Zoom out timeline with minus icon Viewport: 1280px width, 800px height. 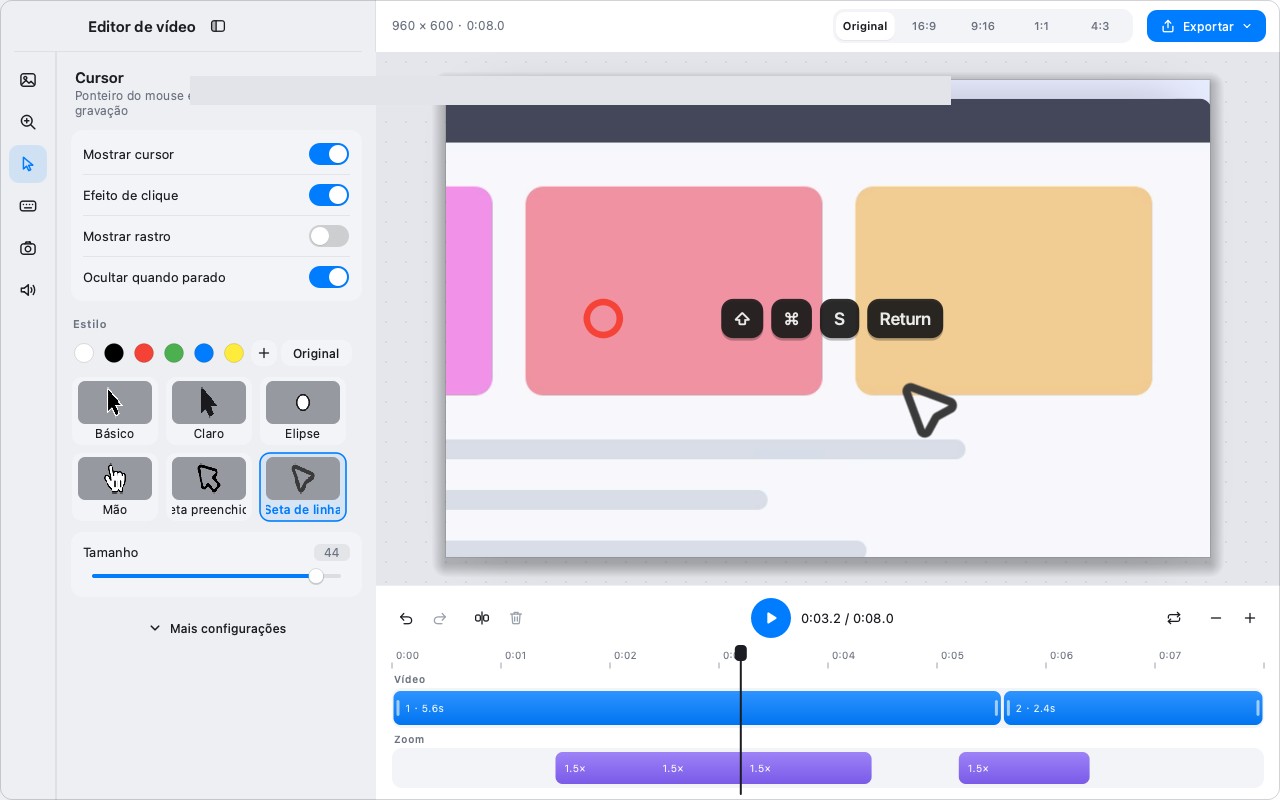coord(1216,618)
